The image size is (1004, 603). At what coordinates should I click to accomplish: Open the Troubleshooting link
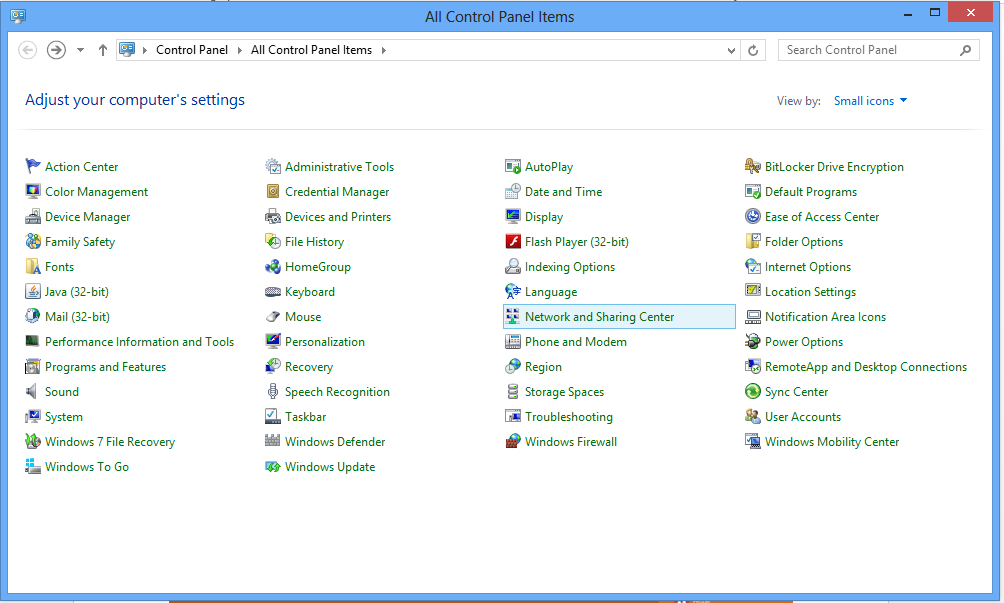tap(569, 417)
